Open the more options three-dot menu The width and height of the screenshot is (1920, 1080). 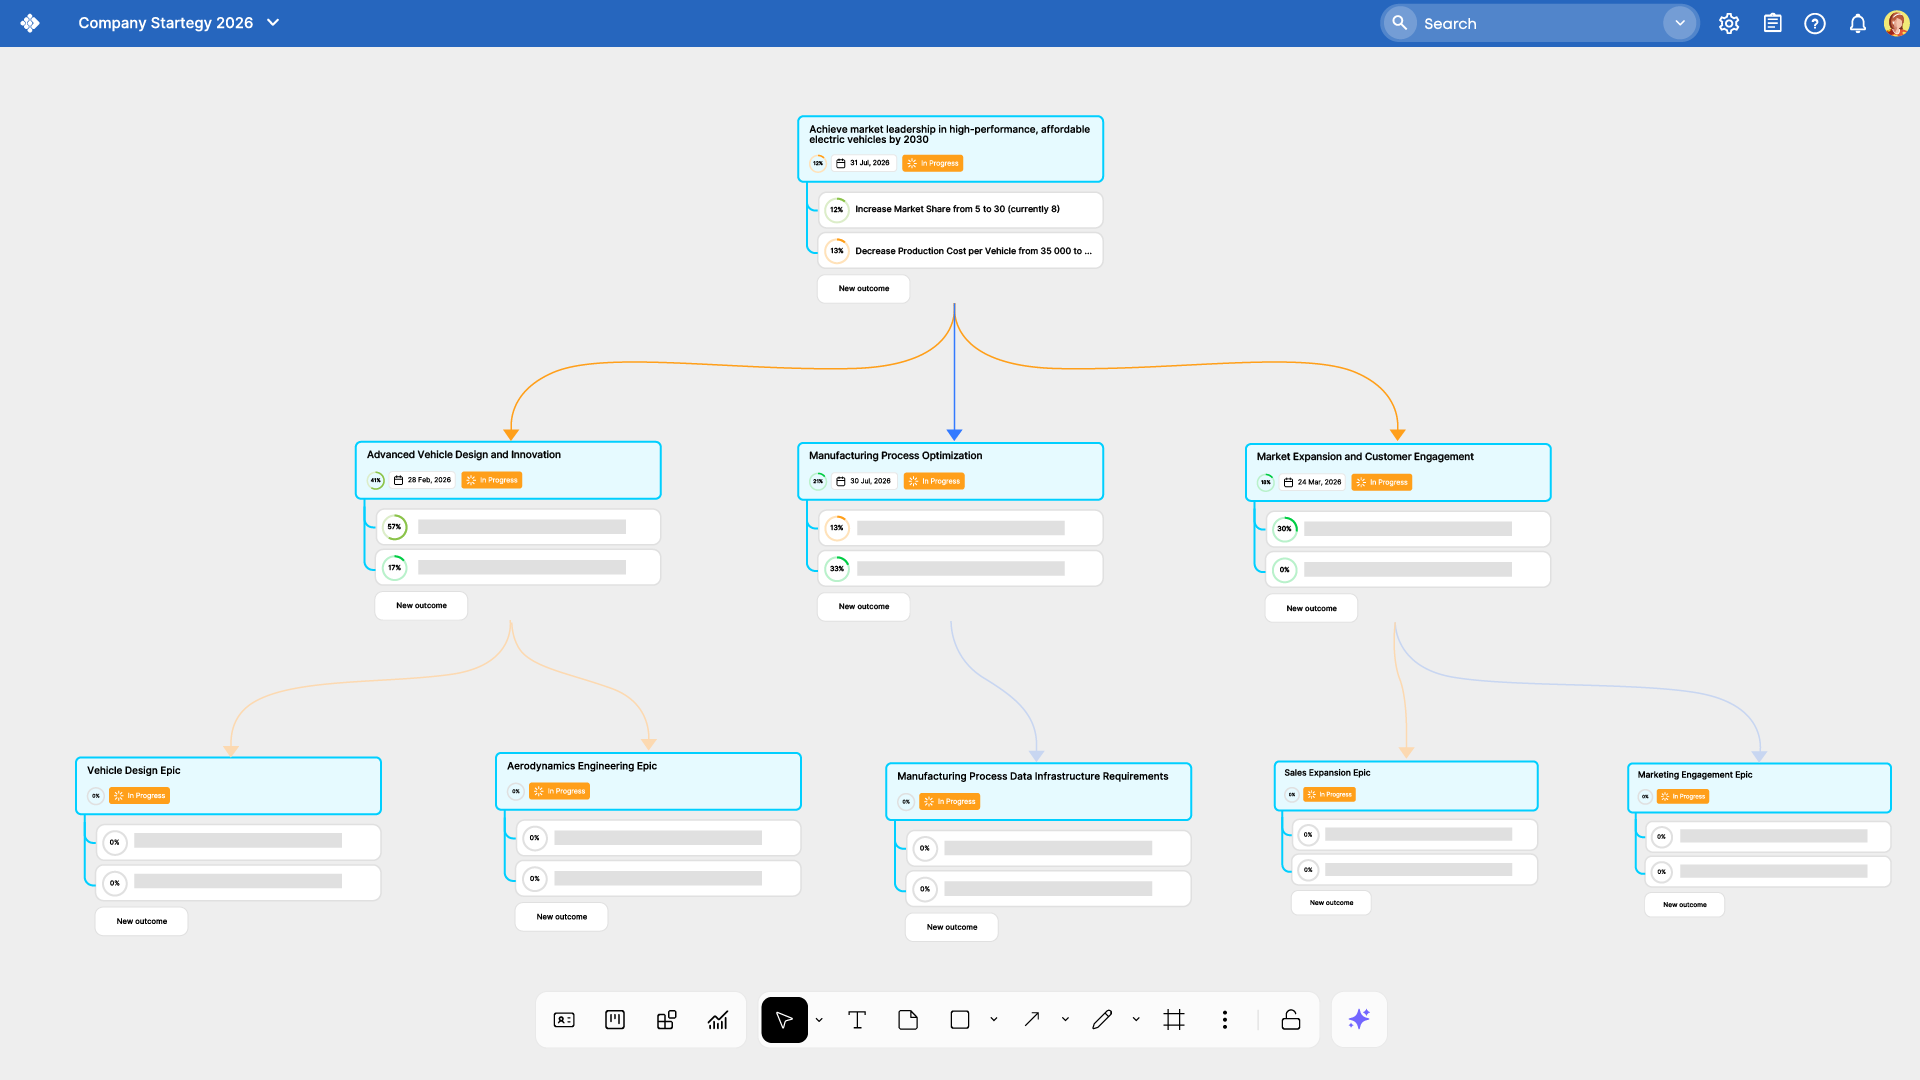pyautogui.click(x=1224, y=1020)
